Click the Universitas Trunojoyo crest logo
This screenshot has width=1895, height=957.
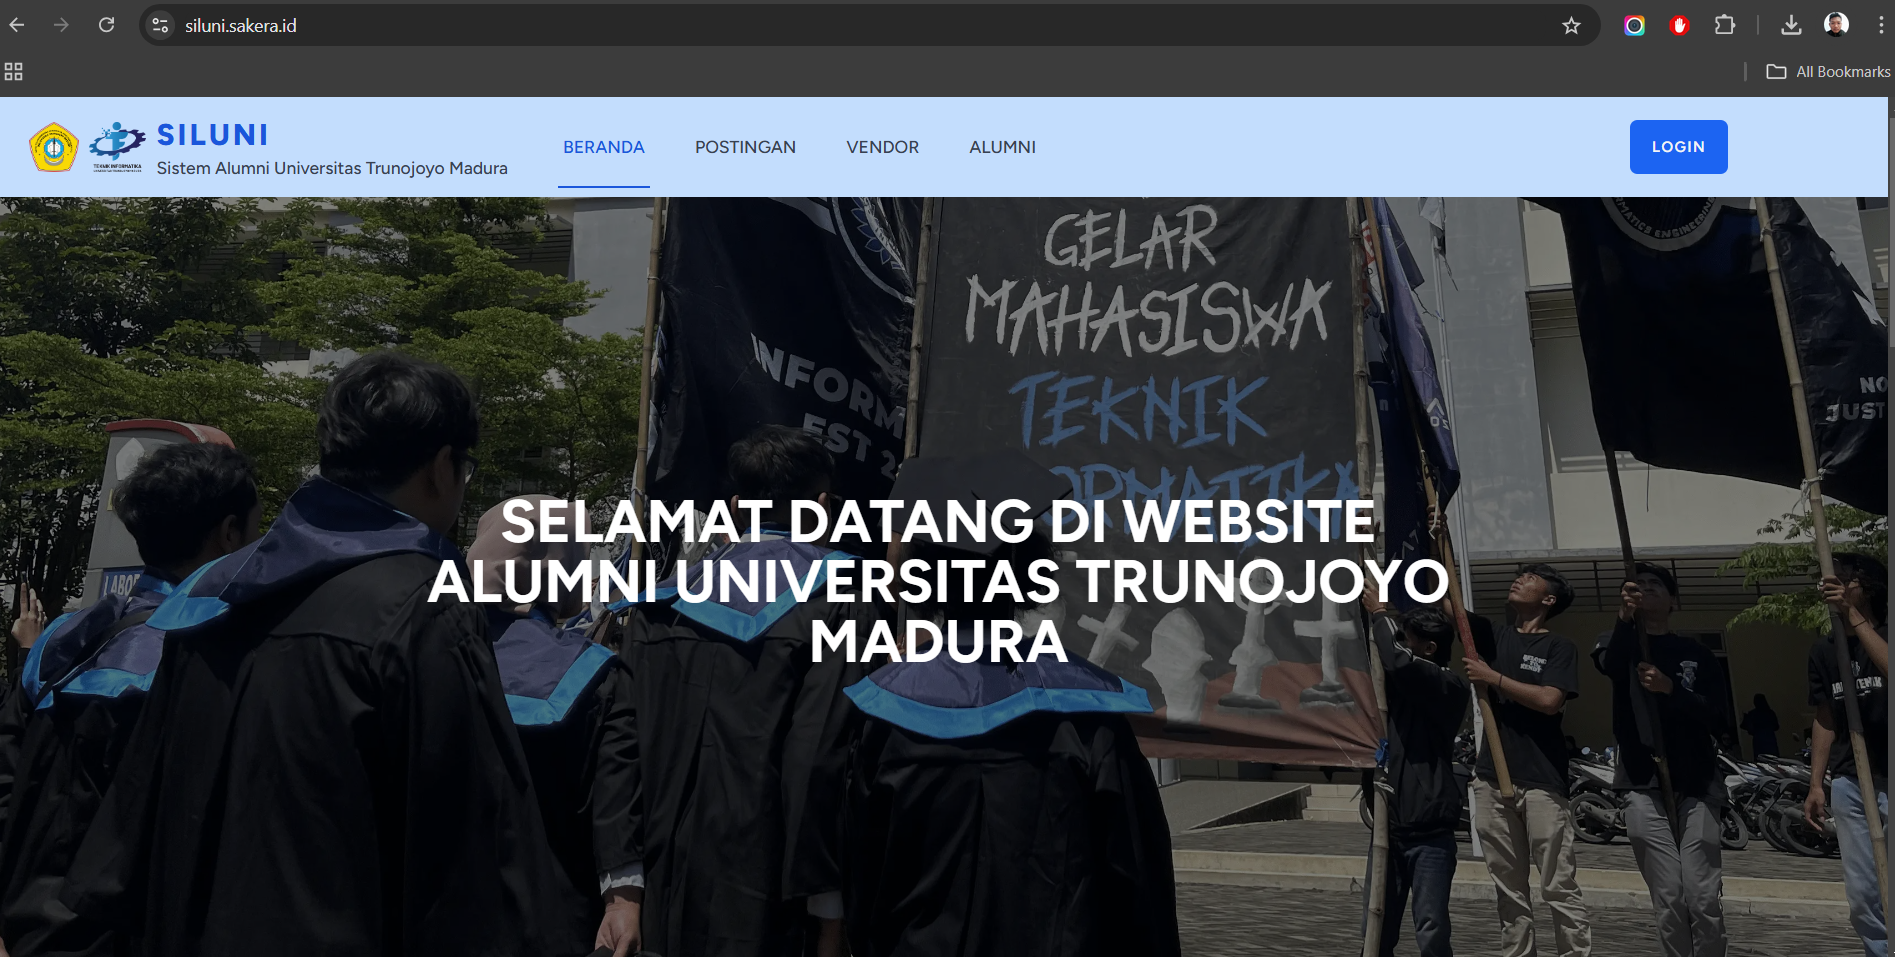pyautogui.click(x=54, y=146)
